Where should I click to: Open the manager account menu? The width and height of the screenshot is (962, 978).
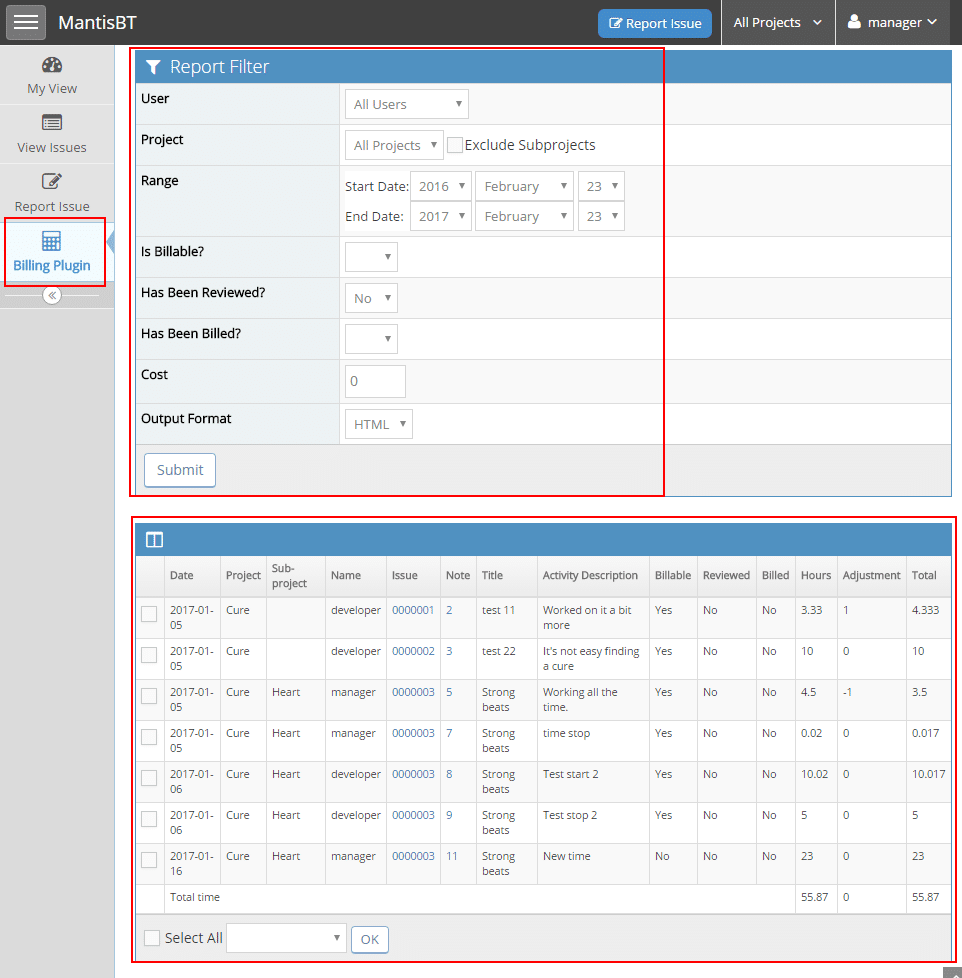tap(893, 22)
